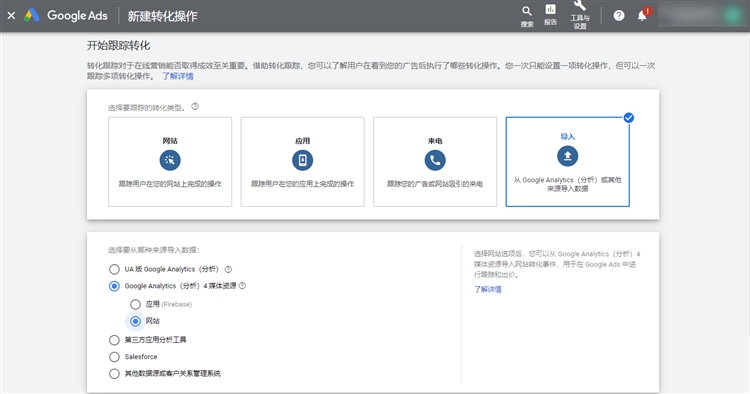Click 从 Google Analytics 或其他来源导入数据 description

pyautogui.click(x=567, y=184)
